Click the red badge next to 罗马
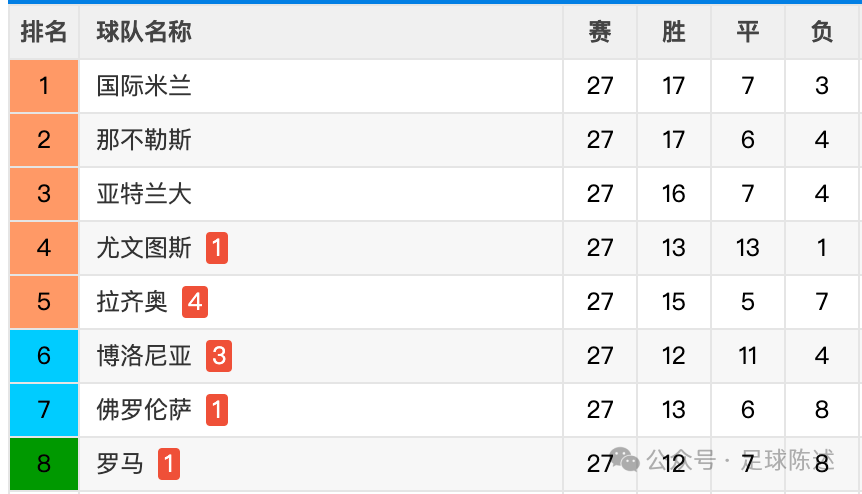Viewport: 862px width, 494px height. click(169, 464)
